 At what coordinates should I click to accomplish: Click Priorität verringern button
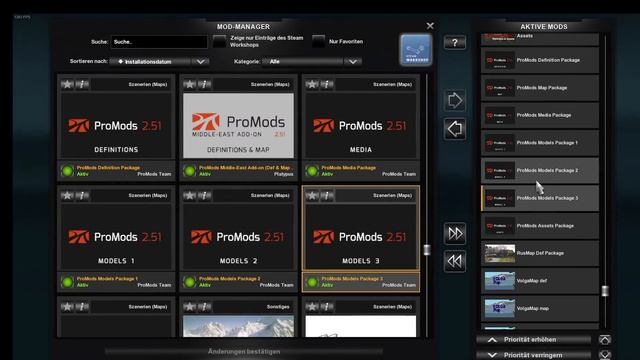[x=533, y=355]
